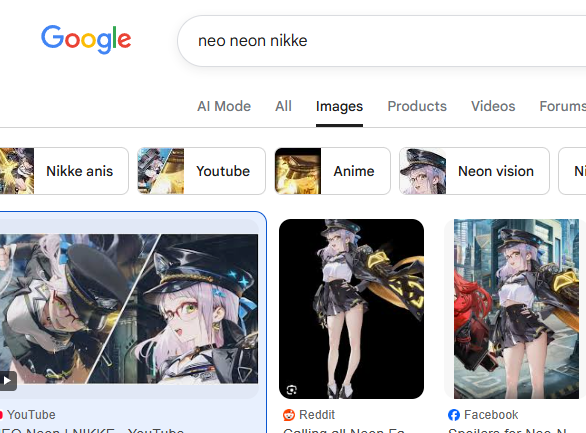Open the Reddit character image result
Viewport: 586px width, 433px height.
351,309
